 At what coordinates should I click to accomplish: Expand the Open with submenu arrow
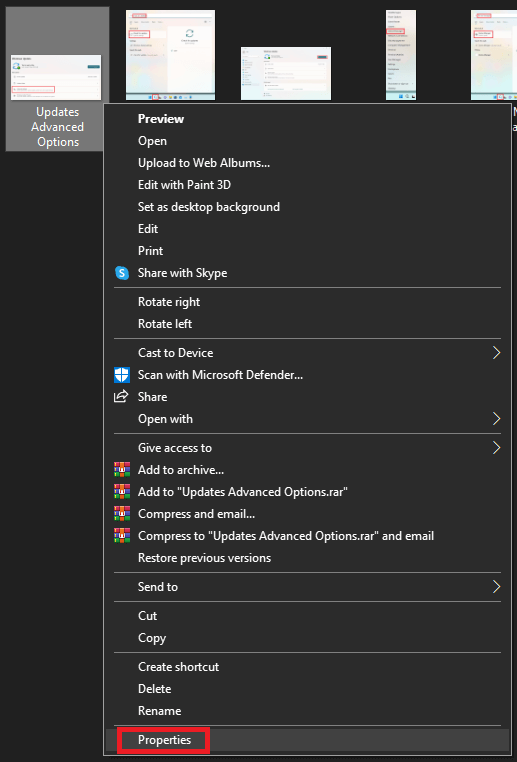[496, 418]
